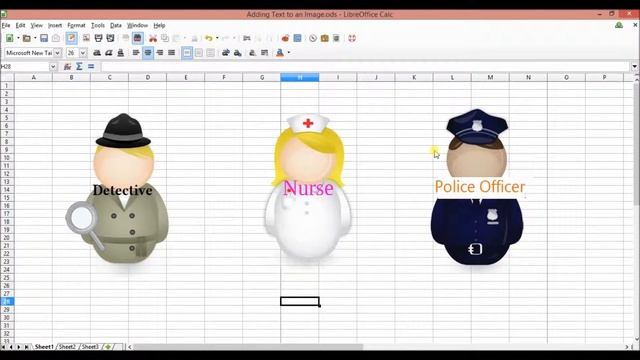Viewport: 640px width, 360px height.
Task: Click the Export as PDF icon
Action: click(86, 38)
